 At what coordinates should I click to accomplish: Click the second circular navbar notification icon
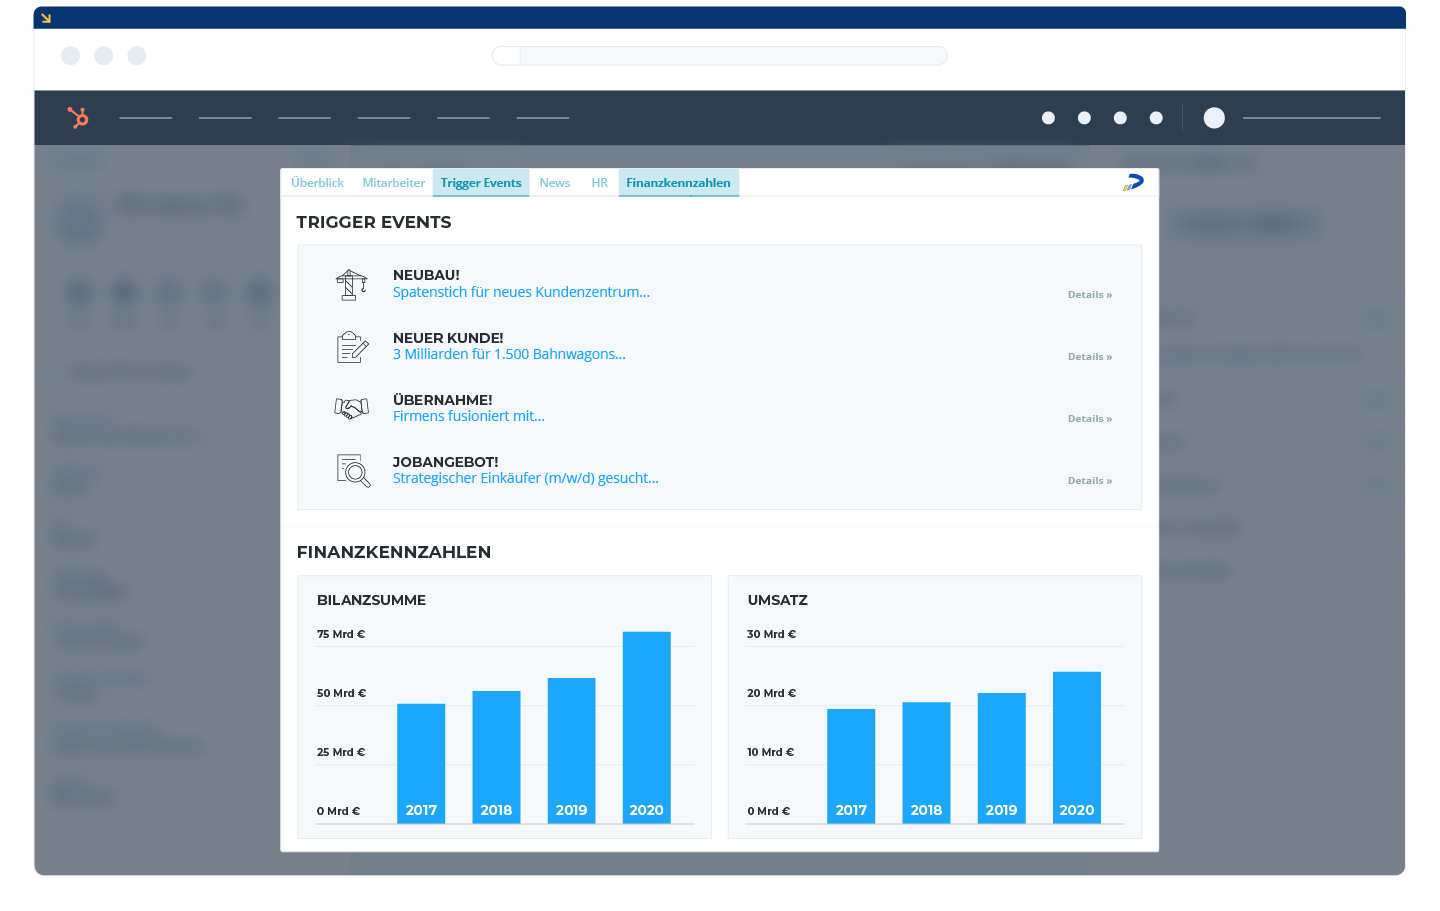click(1084, 117)
